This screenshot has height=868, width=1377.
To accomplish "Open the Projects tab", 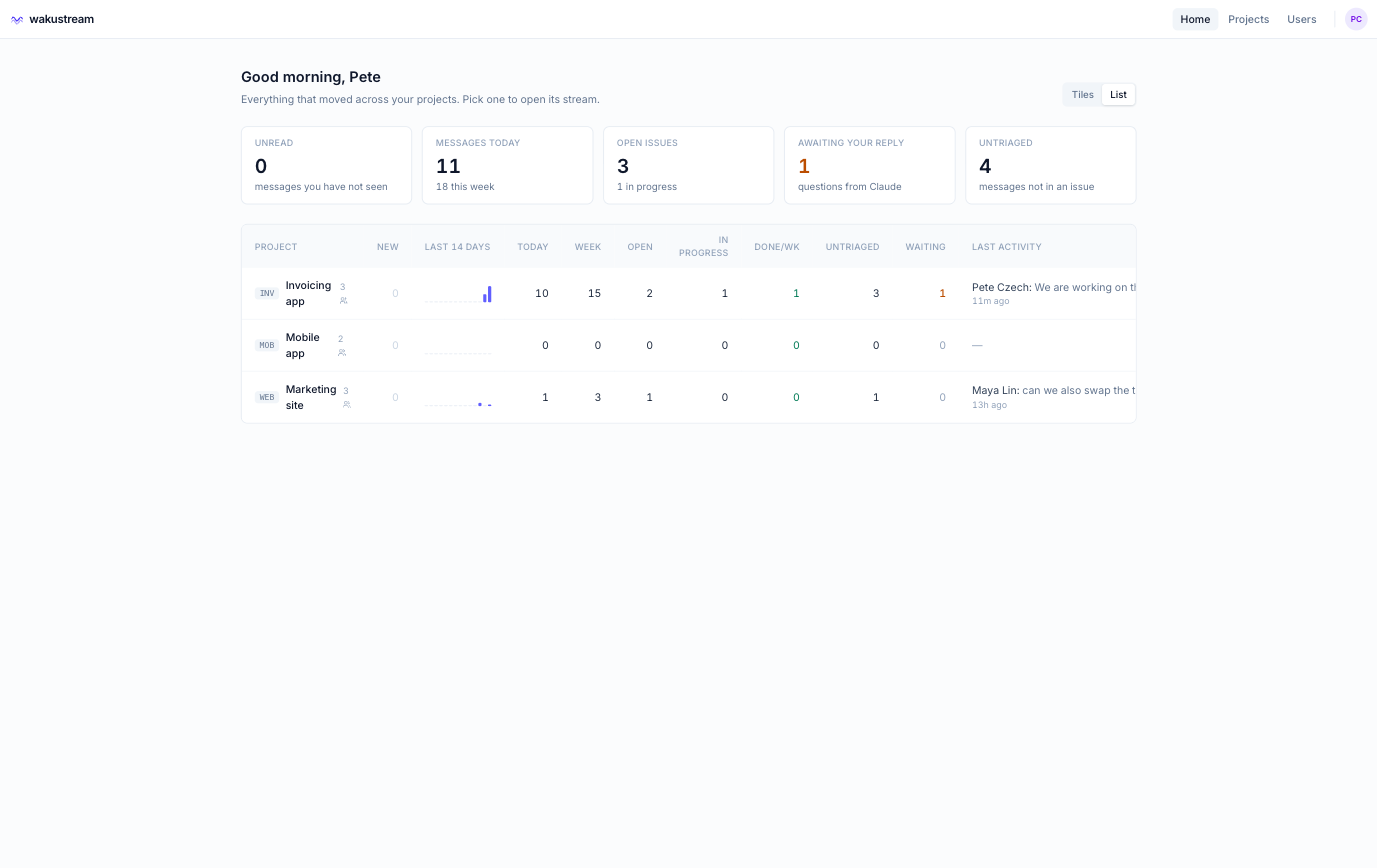I will pyautogui.click(x=1248, y=19).
